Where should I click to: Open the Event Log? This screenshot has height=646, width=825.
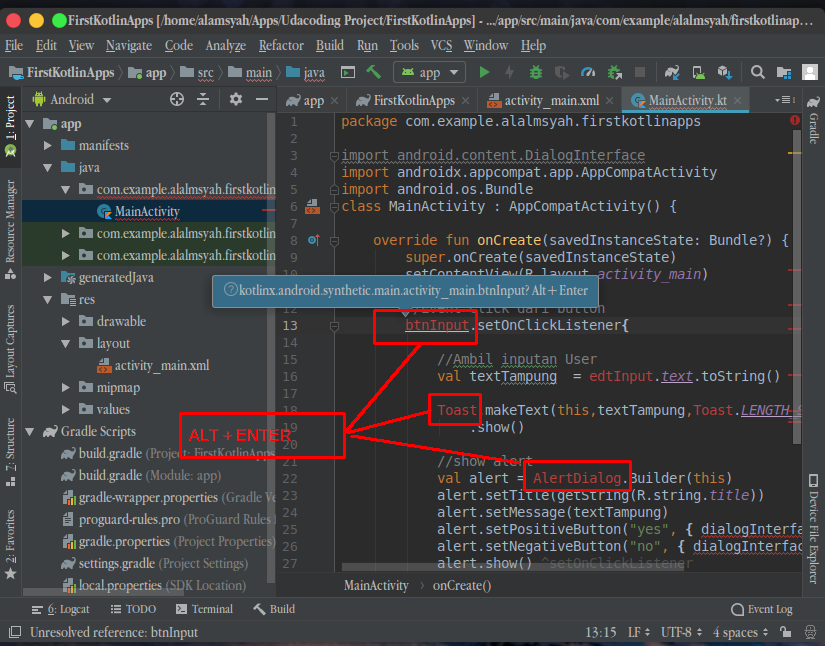(x=761, y=609)
